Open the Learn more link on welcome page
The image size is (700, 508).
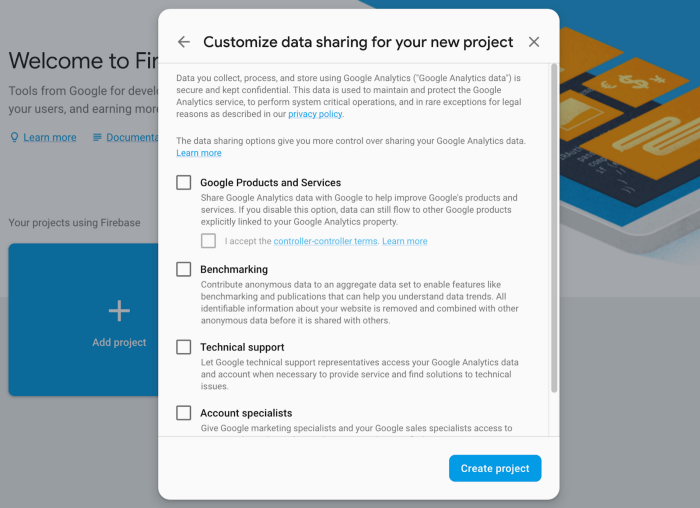[x=50, y=137]
